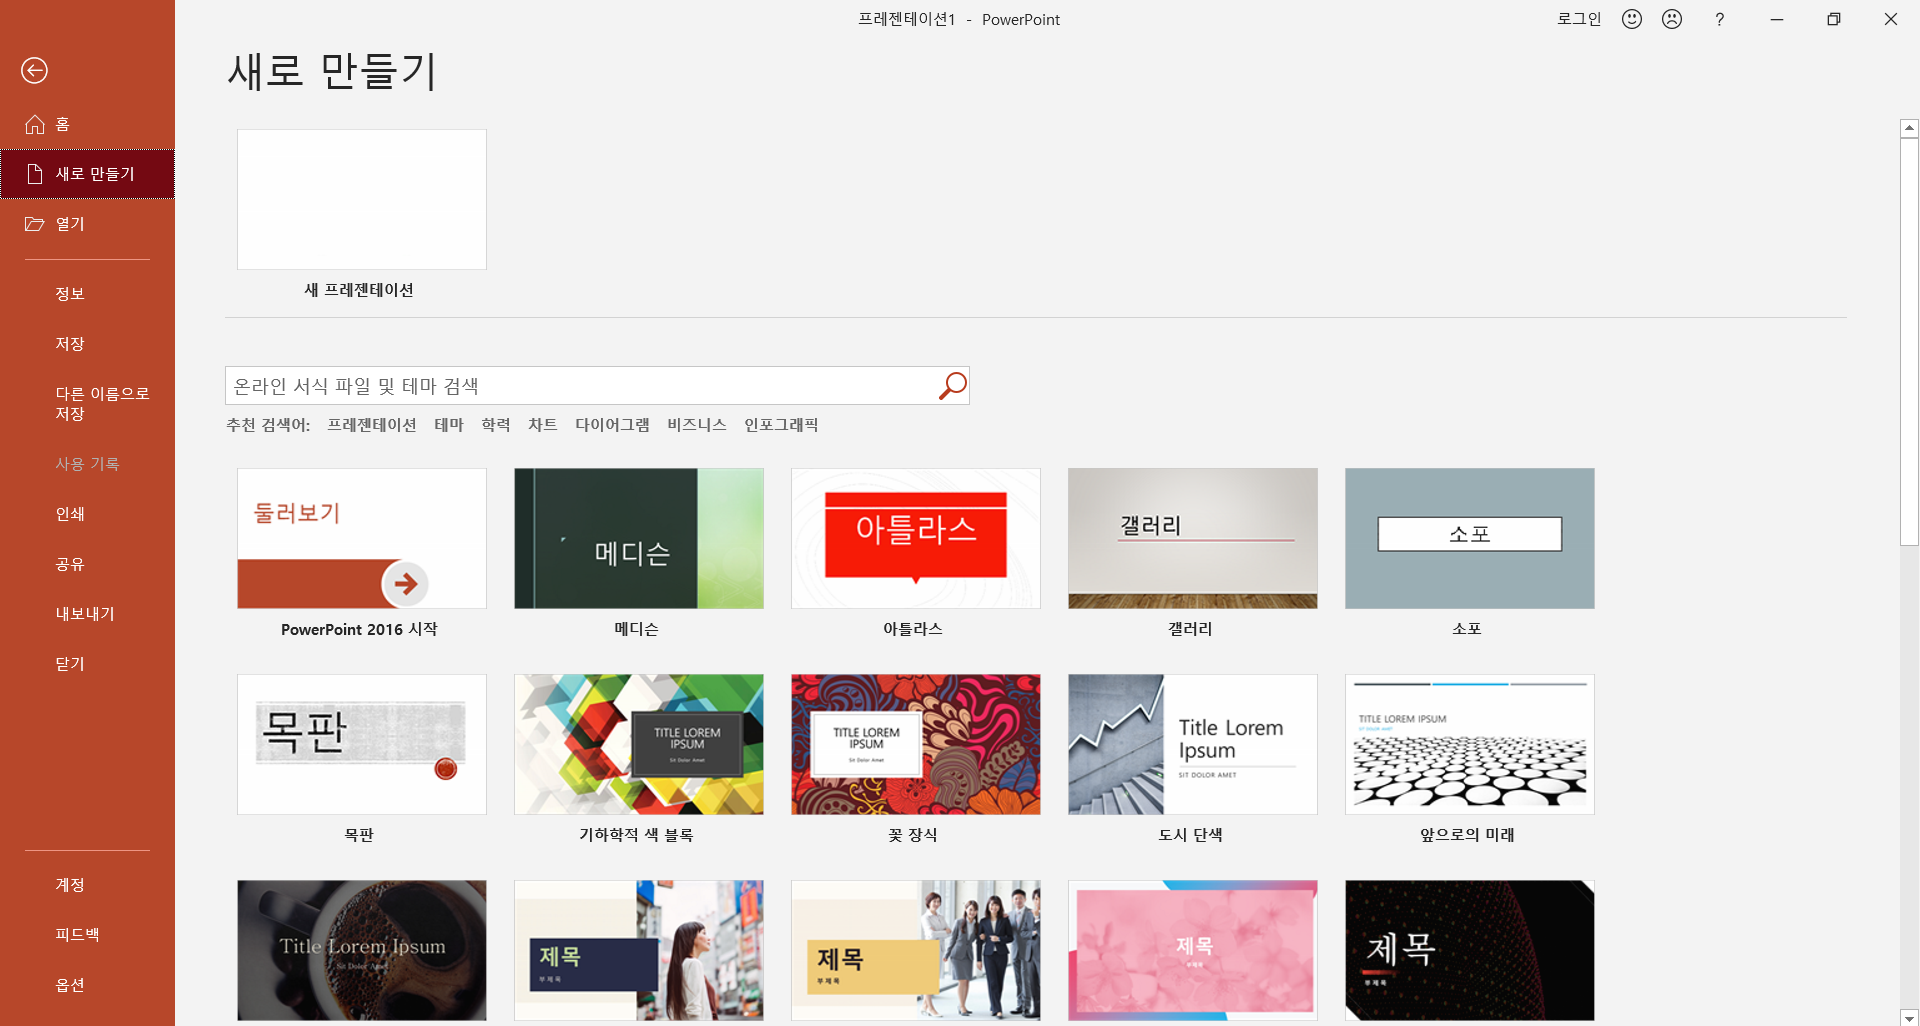Image resolution: width=1920 pixels, height=1026 pixels.
Task: Click the scrollbar up arrow
Action: pos(1909,128)
